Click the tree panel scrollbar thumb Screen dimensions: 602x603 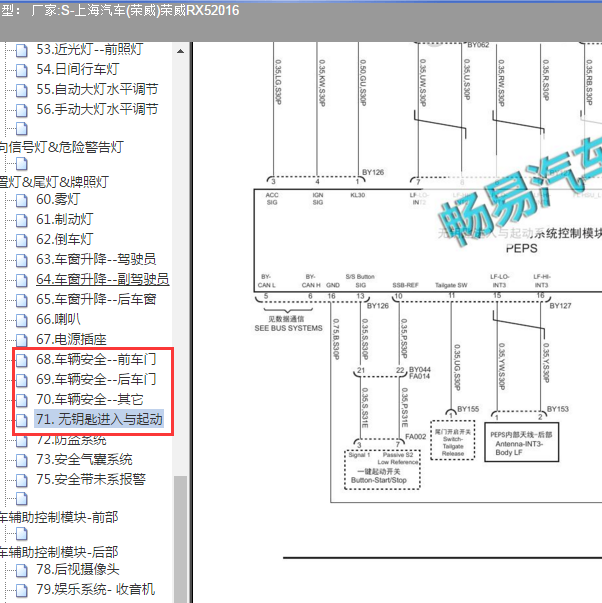tap(180, 538)
